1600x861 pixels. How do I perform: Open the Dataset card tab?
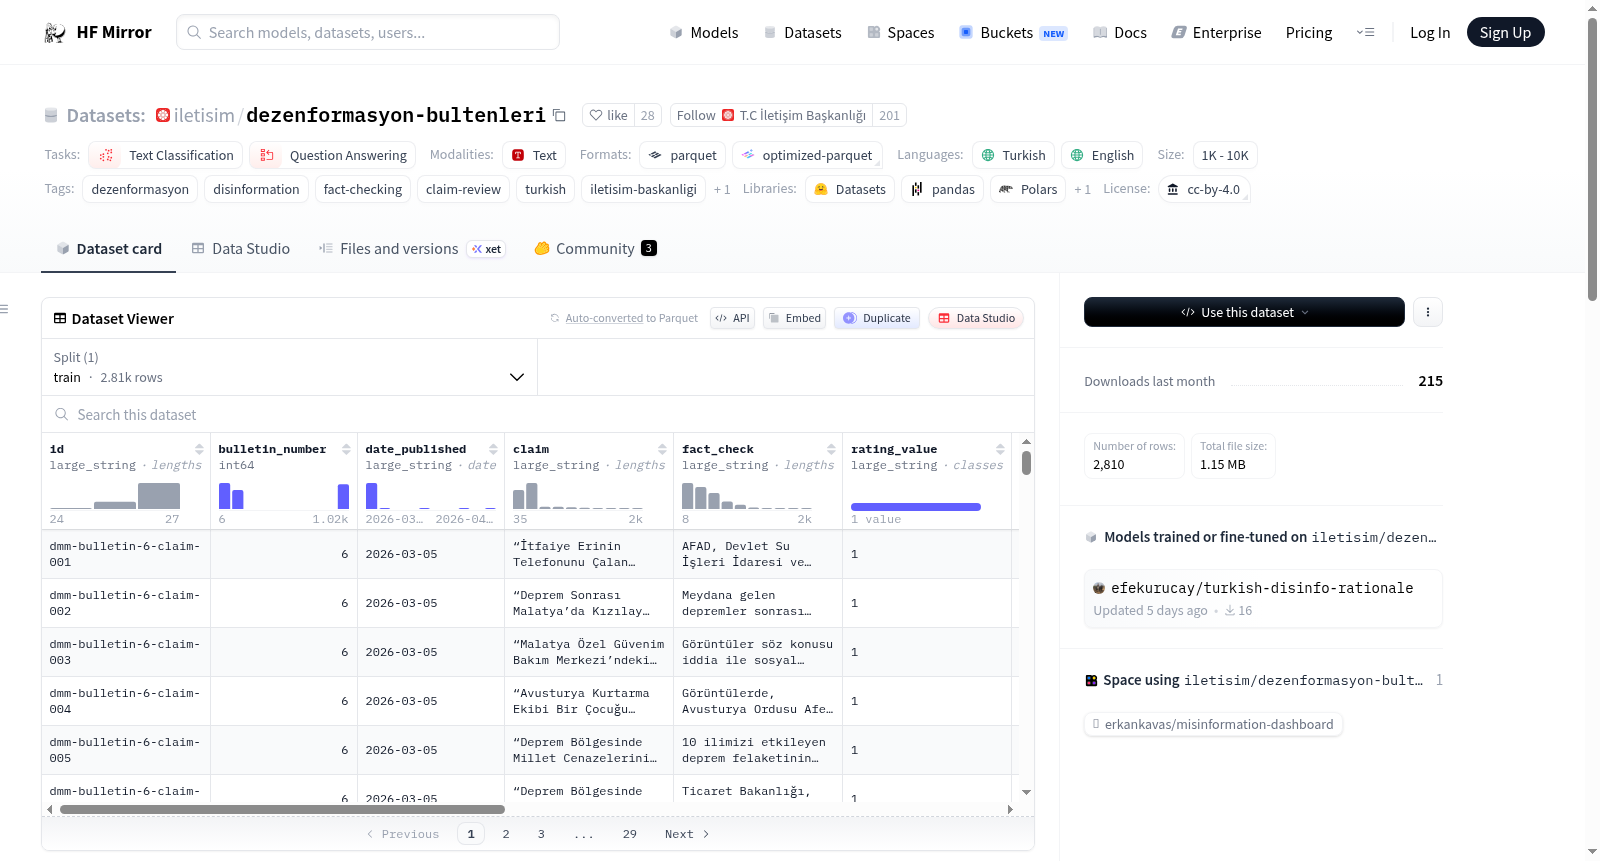tap(109, 249)
